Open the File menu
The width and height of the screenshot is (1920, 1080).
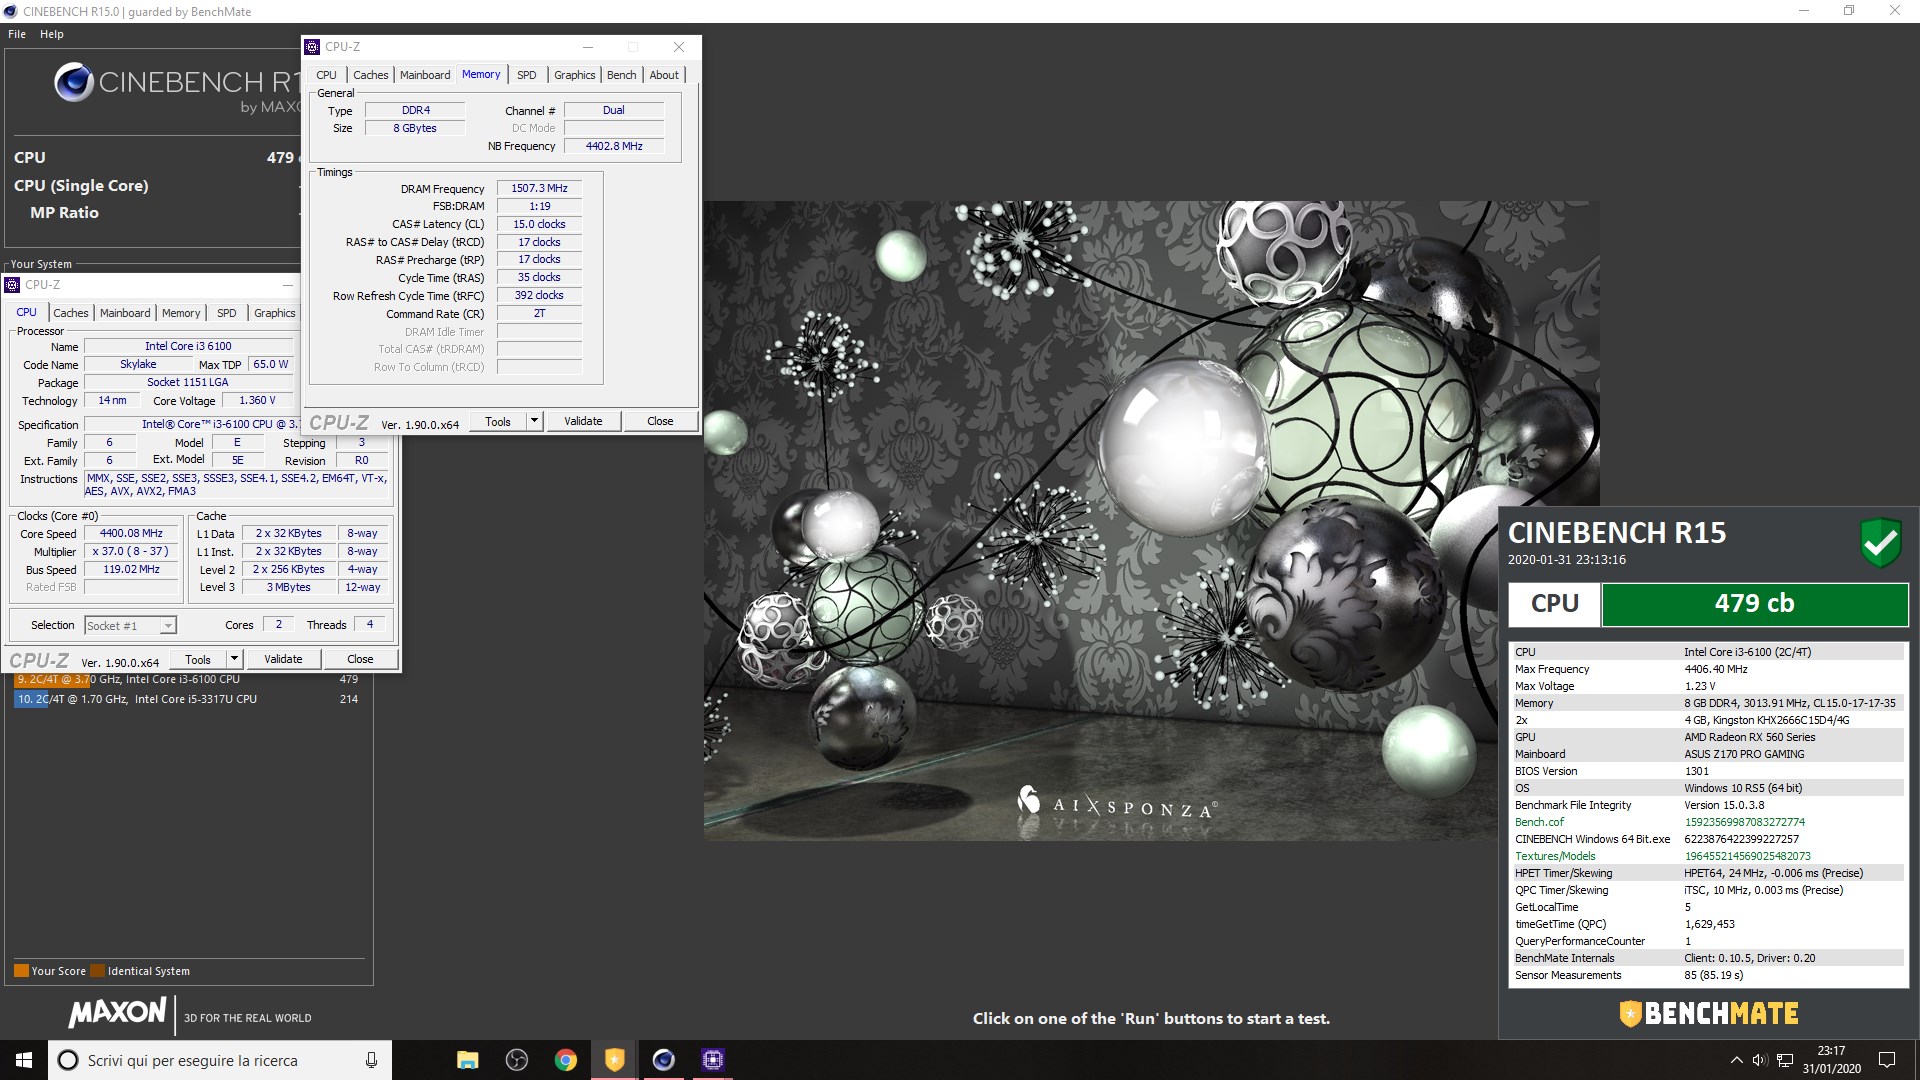point(17,34)
